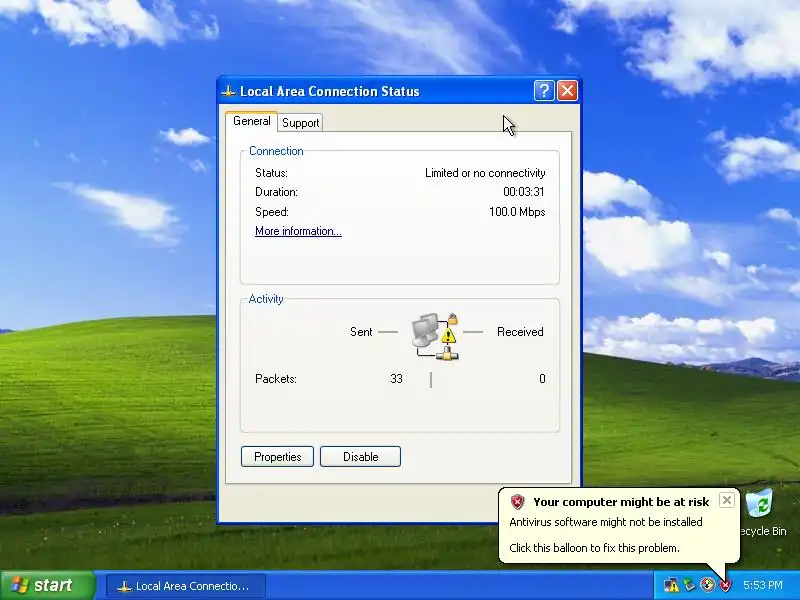Click the Properties button
800x600 pixels.
coord(278,457)
